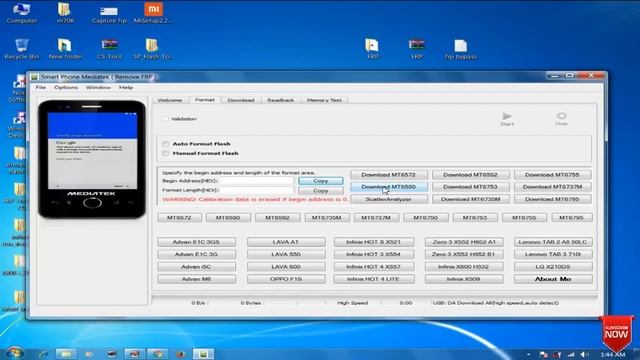Open the ScatterAnalyzer button
Screen dimensions: 640x360
(389, 199)
